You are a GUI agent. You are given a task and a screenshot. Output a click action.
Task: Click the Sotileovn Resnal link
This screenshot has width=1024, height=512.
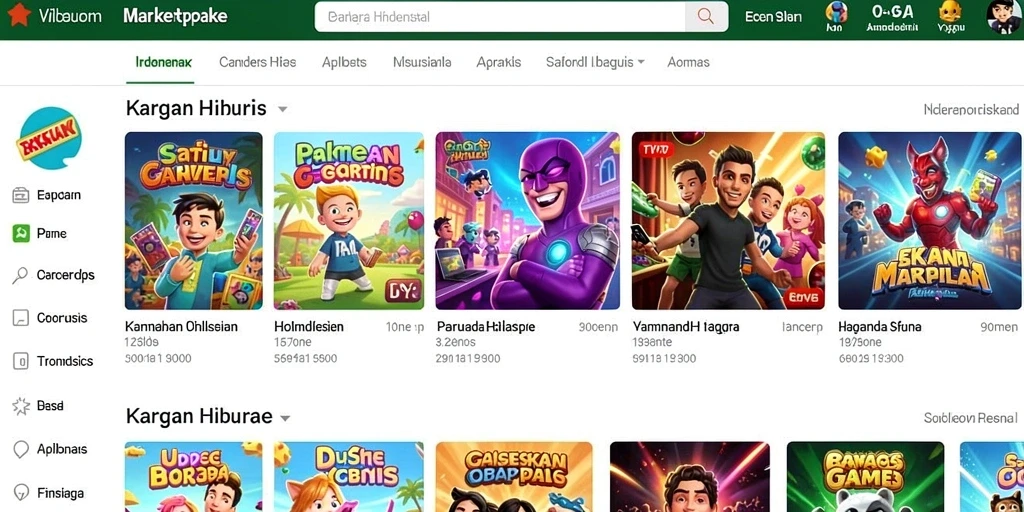(x=970, y=418)
